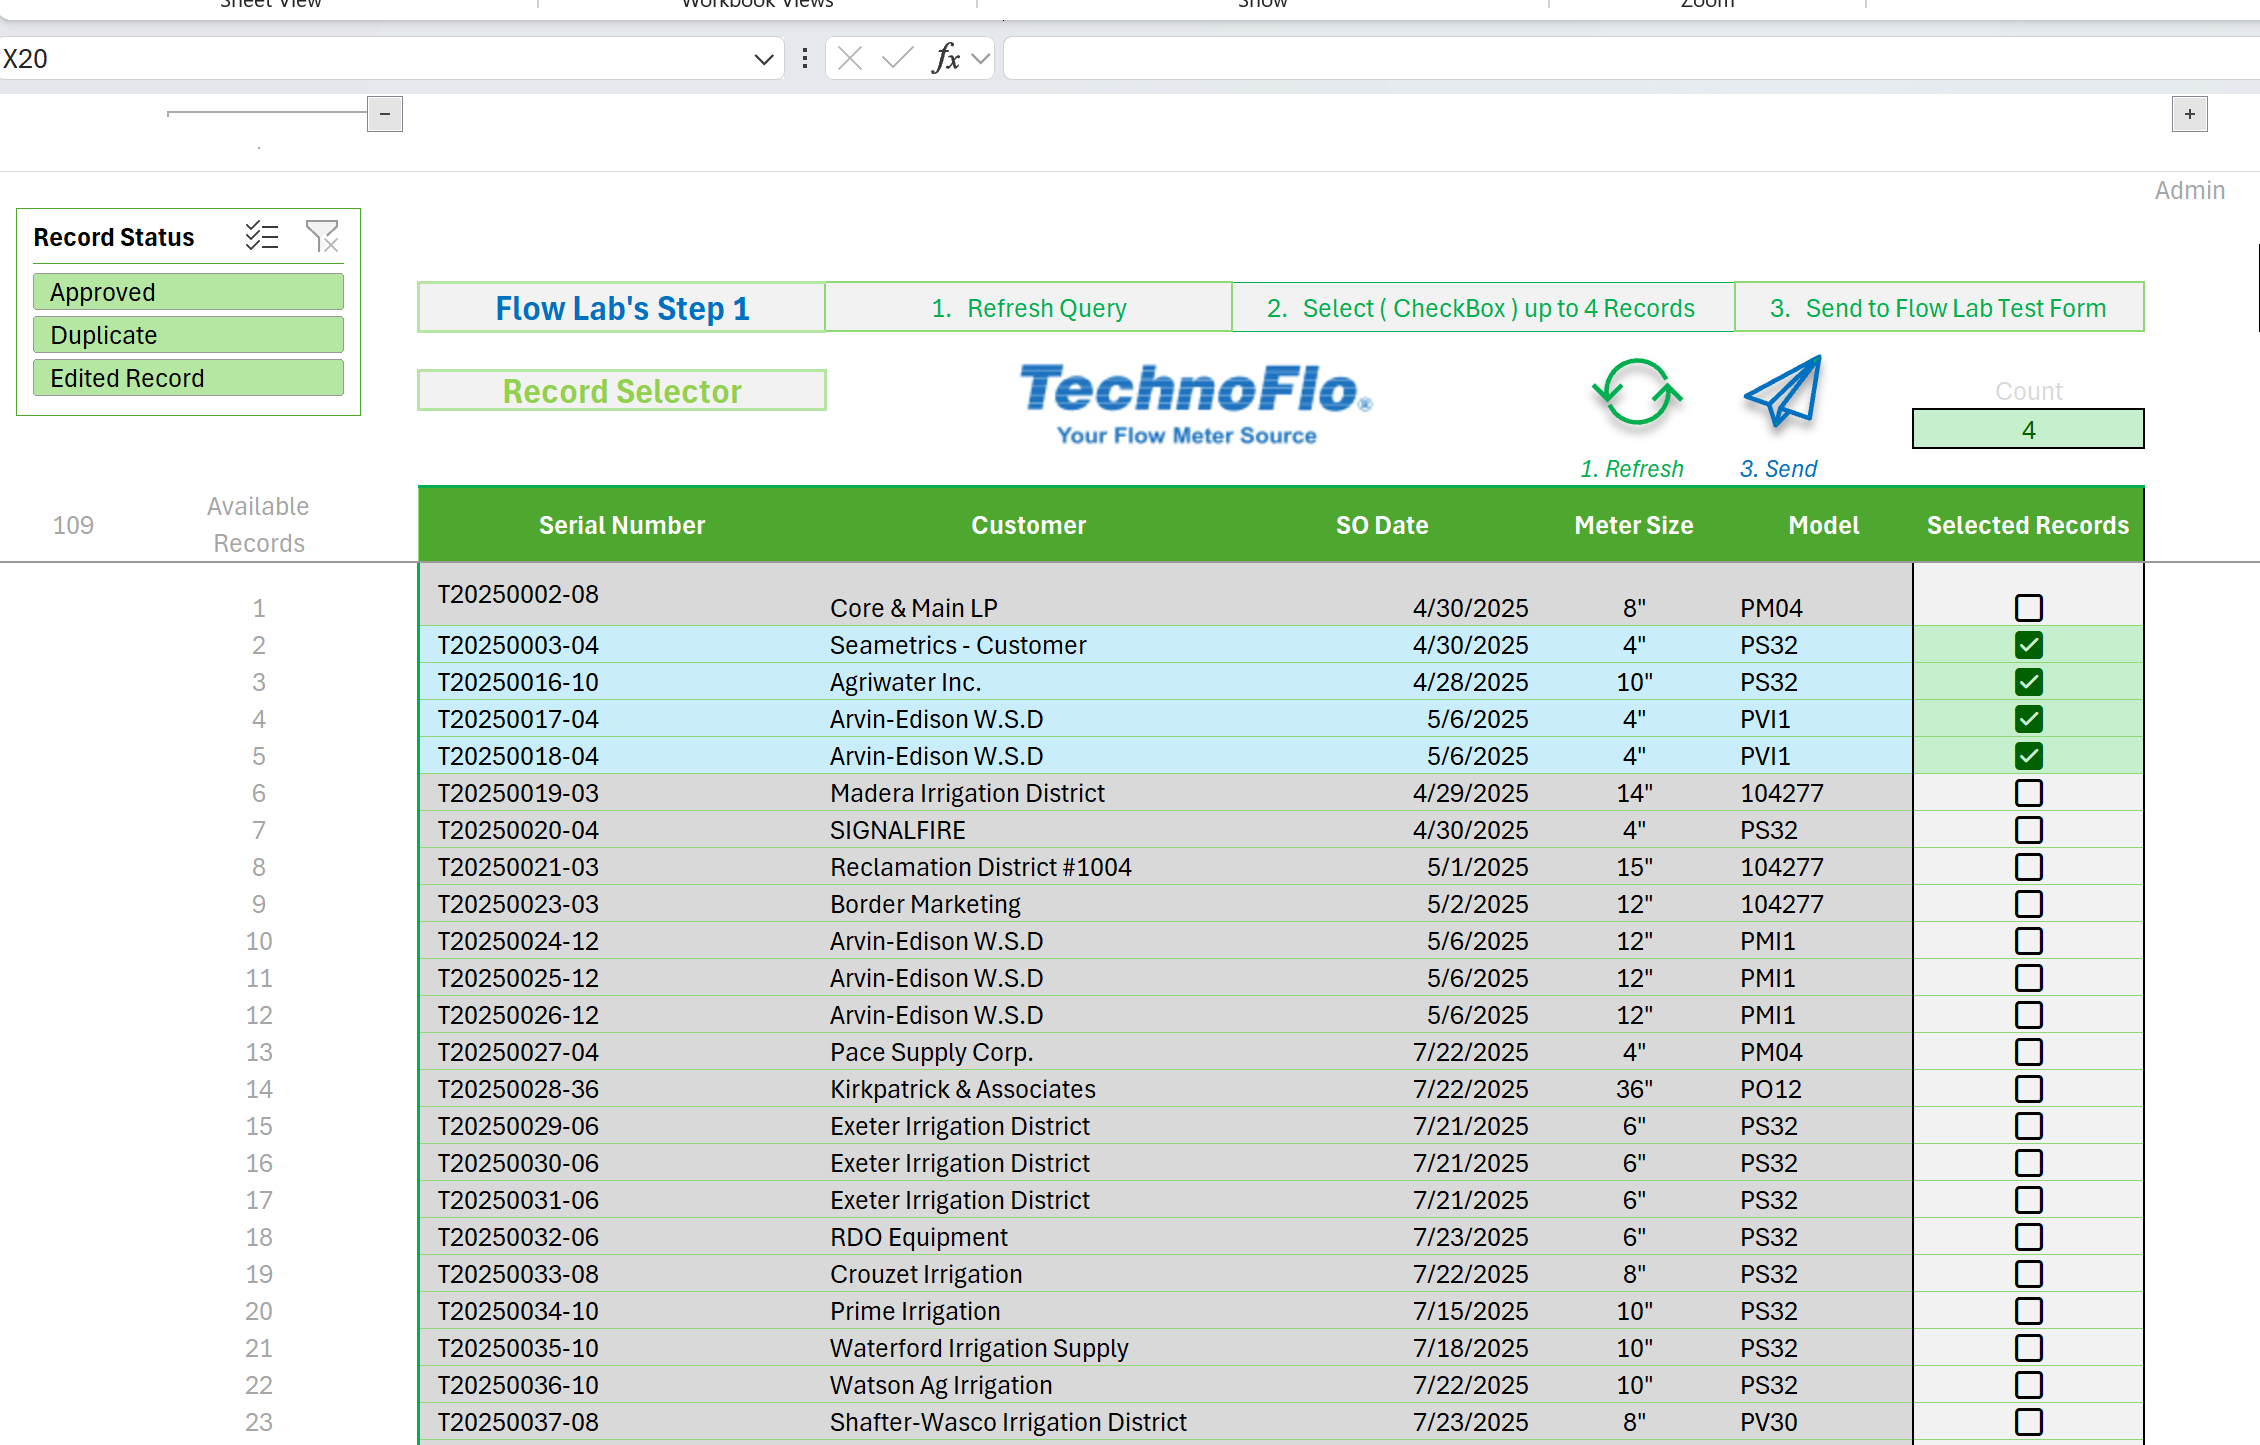Click serial number T20250032-06
Viewport: 2260px width, 1445px height.
coord(518,1237)
